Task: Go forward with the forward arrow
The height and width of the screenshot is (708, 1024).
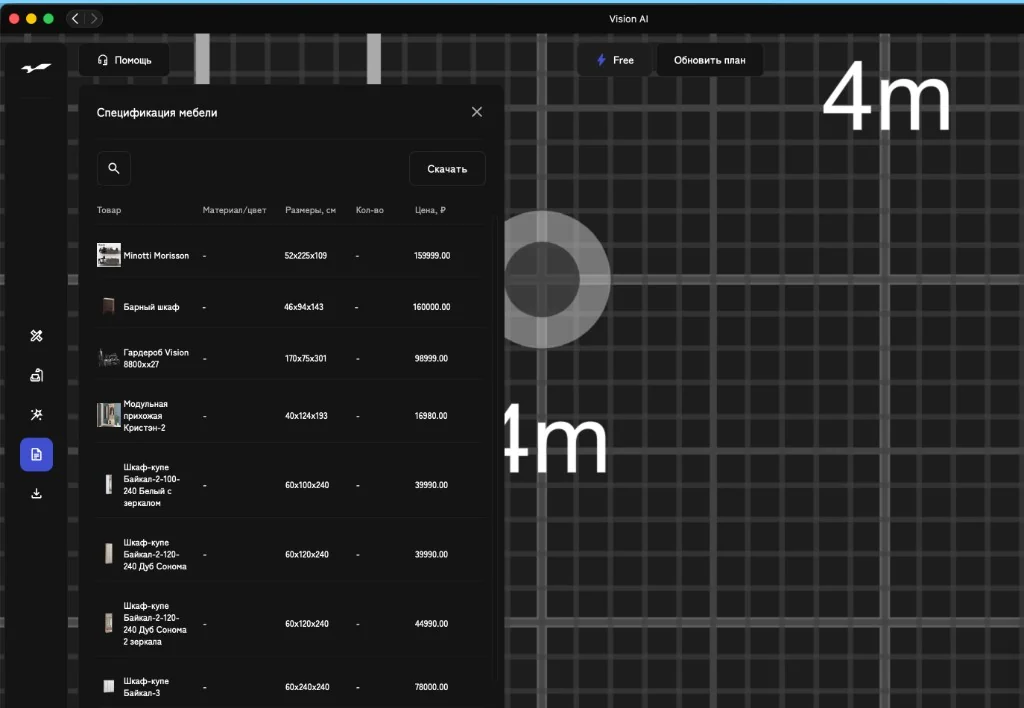Action: (x=93, y=18)
